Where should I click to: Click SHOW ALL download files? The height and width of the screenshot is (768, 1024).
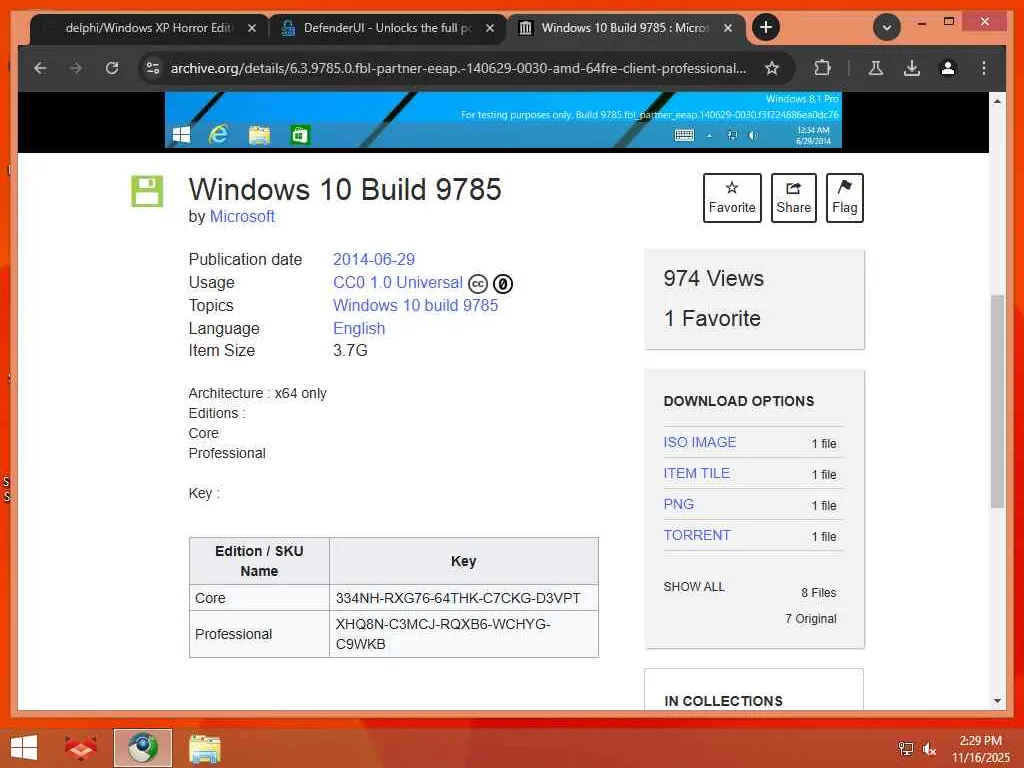694,586
